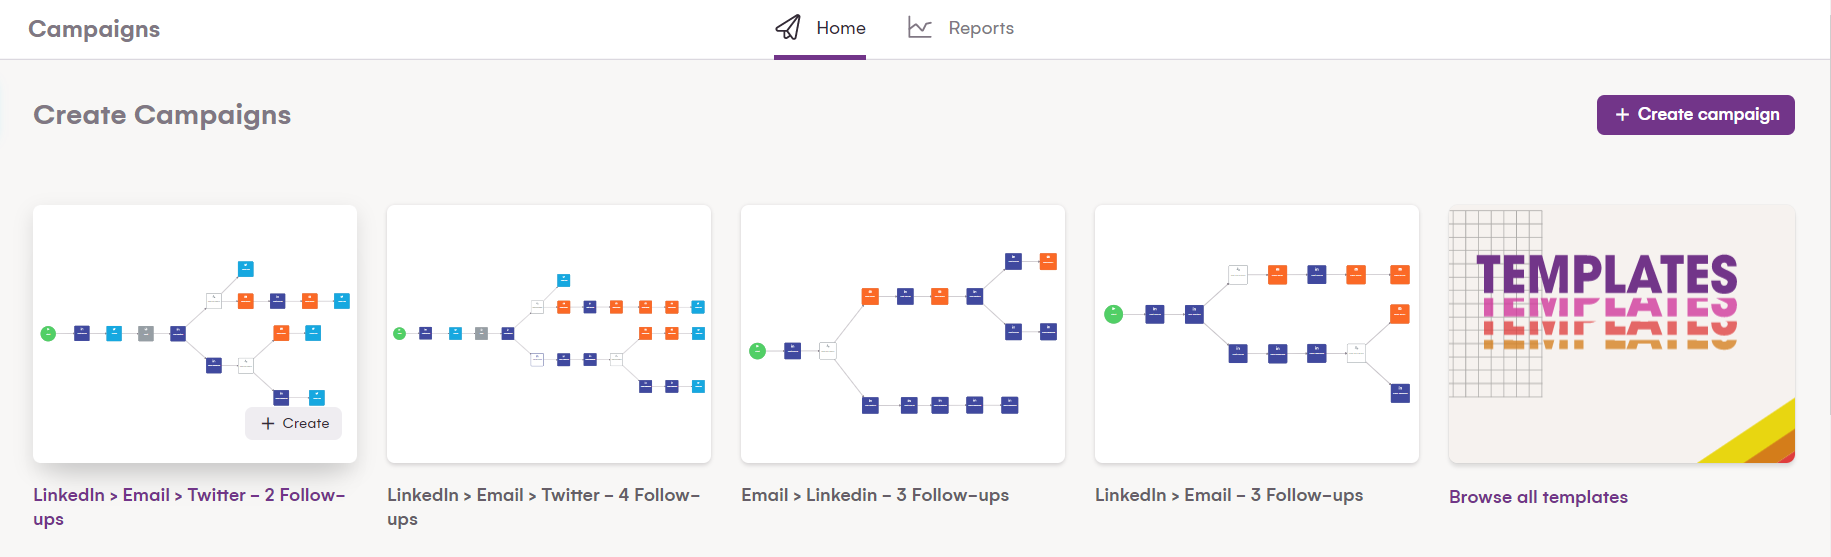Select the Email > Linkedin – 3 Follow-ups link
The width and height of the screenshot is (1831, 557).
(875, 495)
